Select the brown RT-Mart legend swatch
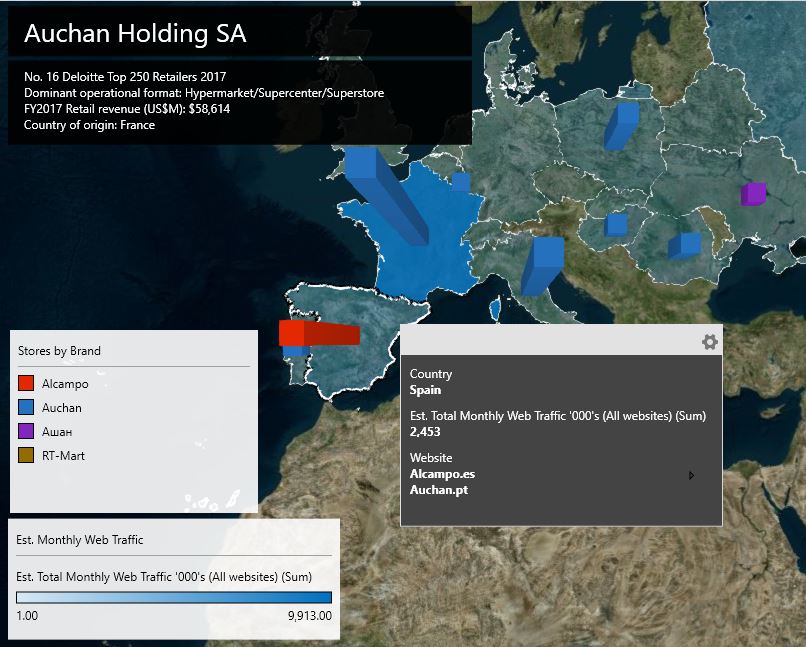This screenshot has width=806, height=647. click(x=26, y=455)
